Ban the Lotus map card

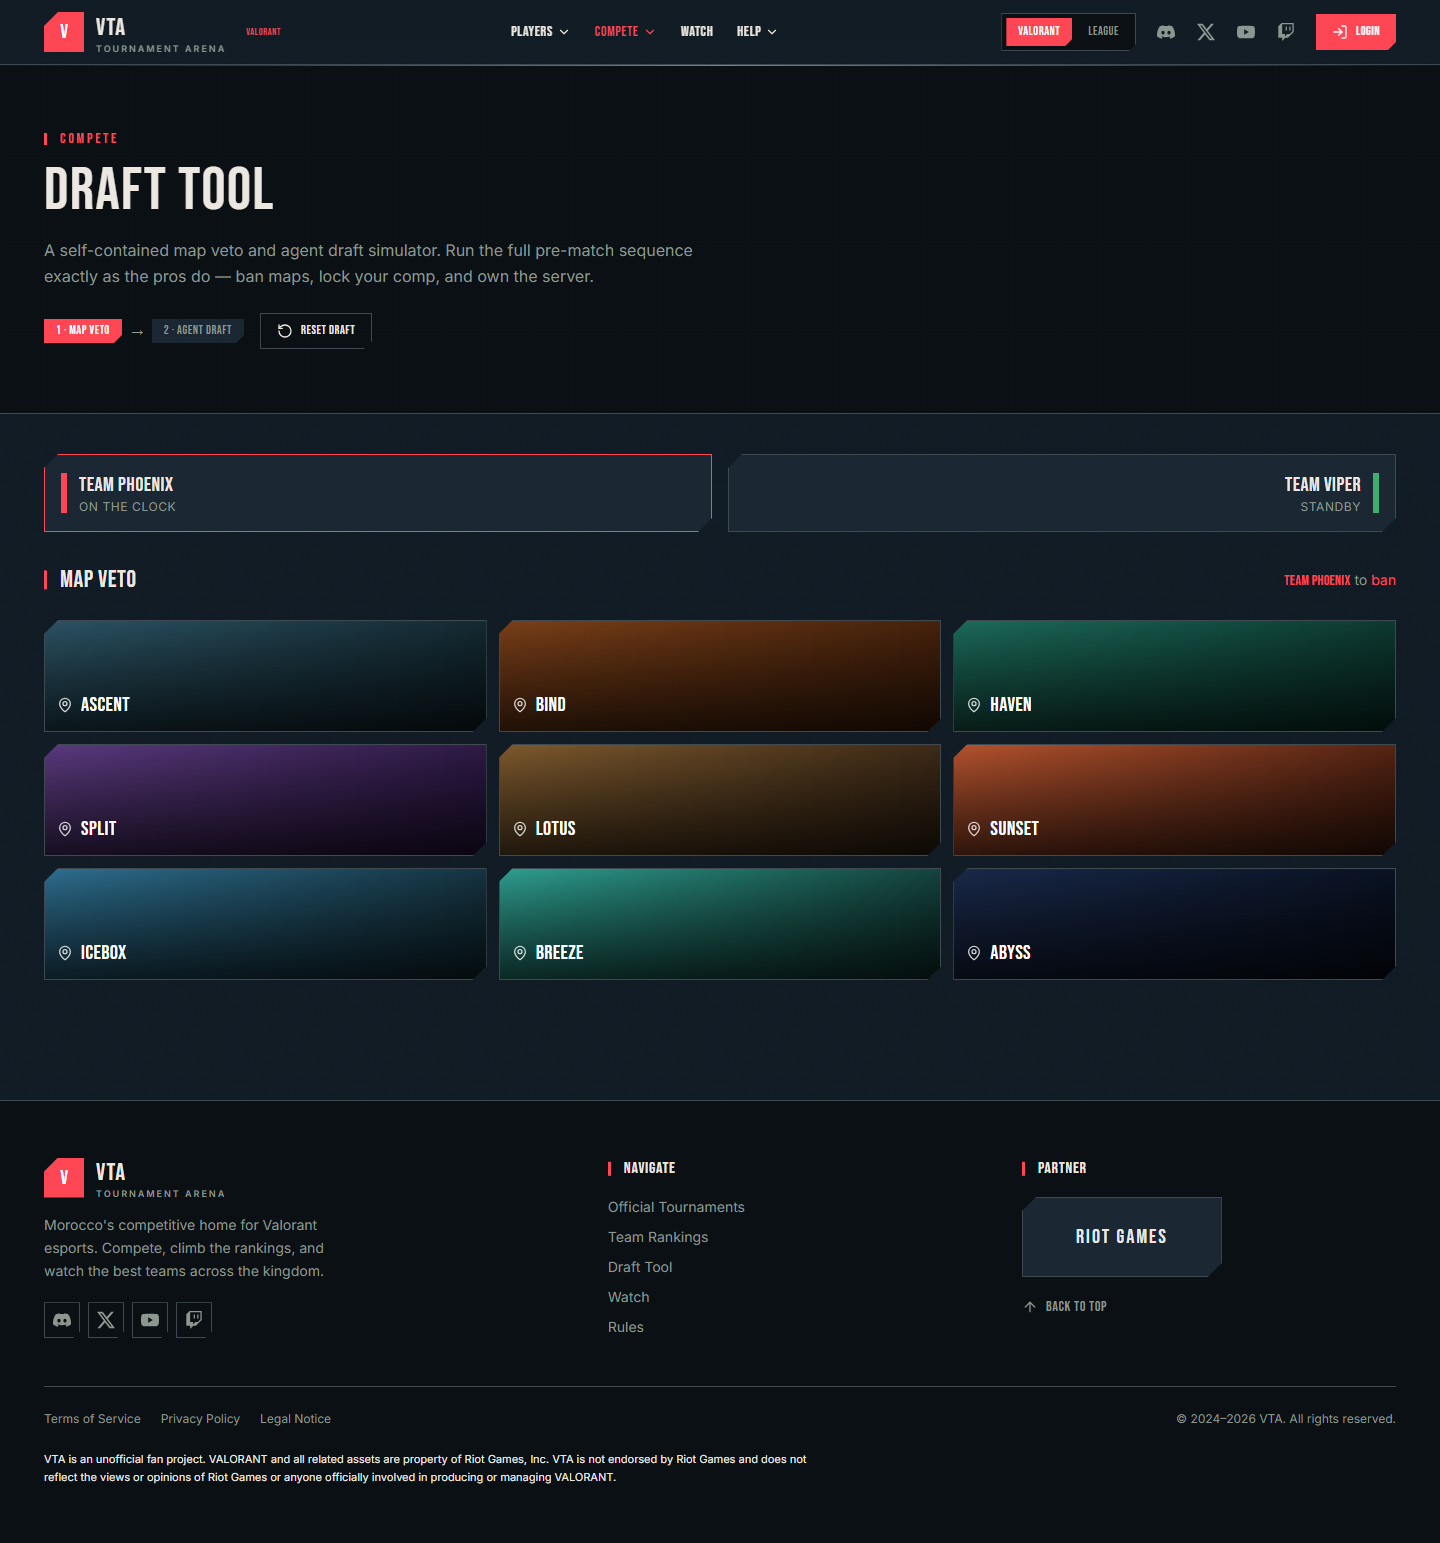[720, 800]
